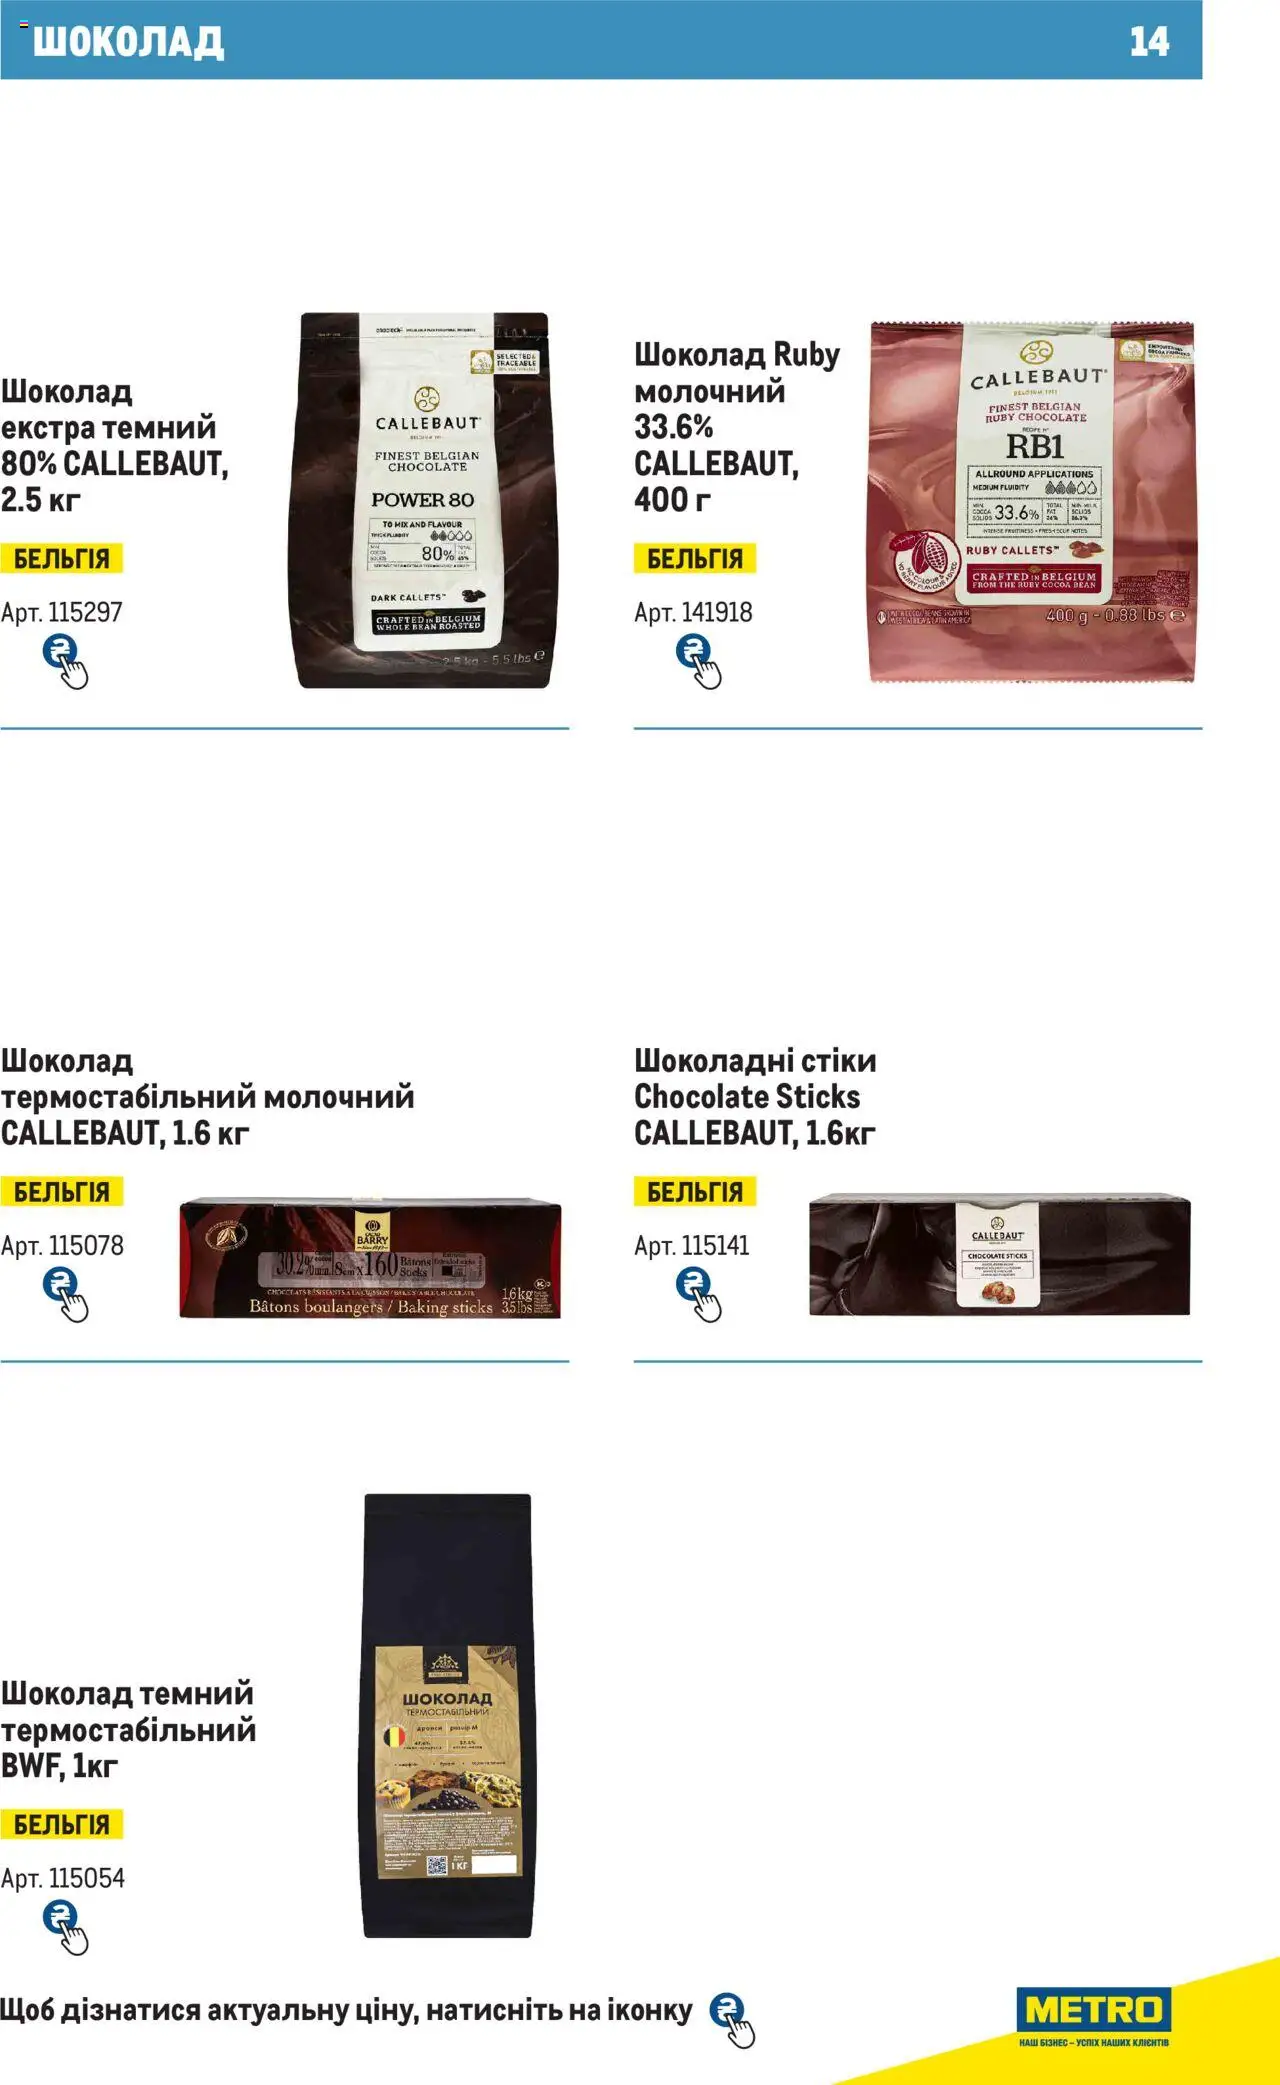The image size is (1280, 2085).
Task: Open BWF black chocolate bag image
Action: click(447, 1715)
